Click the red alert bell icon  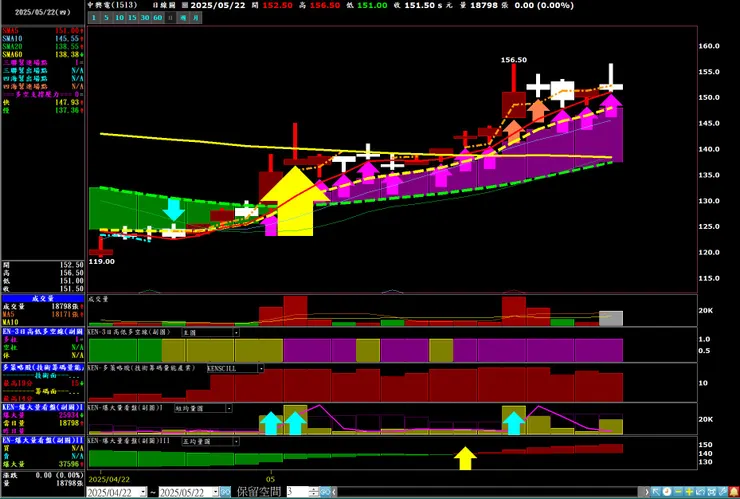tap(734, 492)
